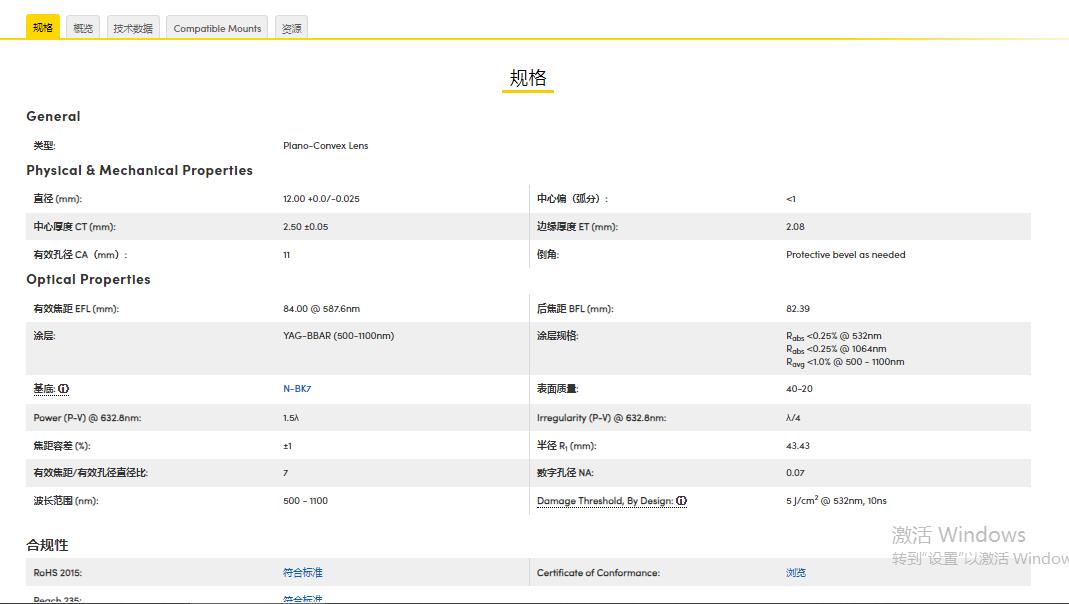View the Compatible Mounts tab
Image resolution: width=1069 pixels, height=604 pixels.
[x=216, y=28]
